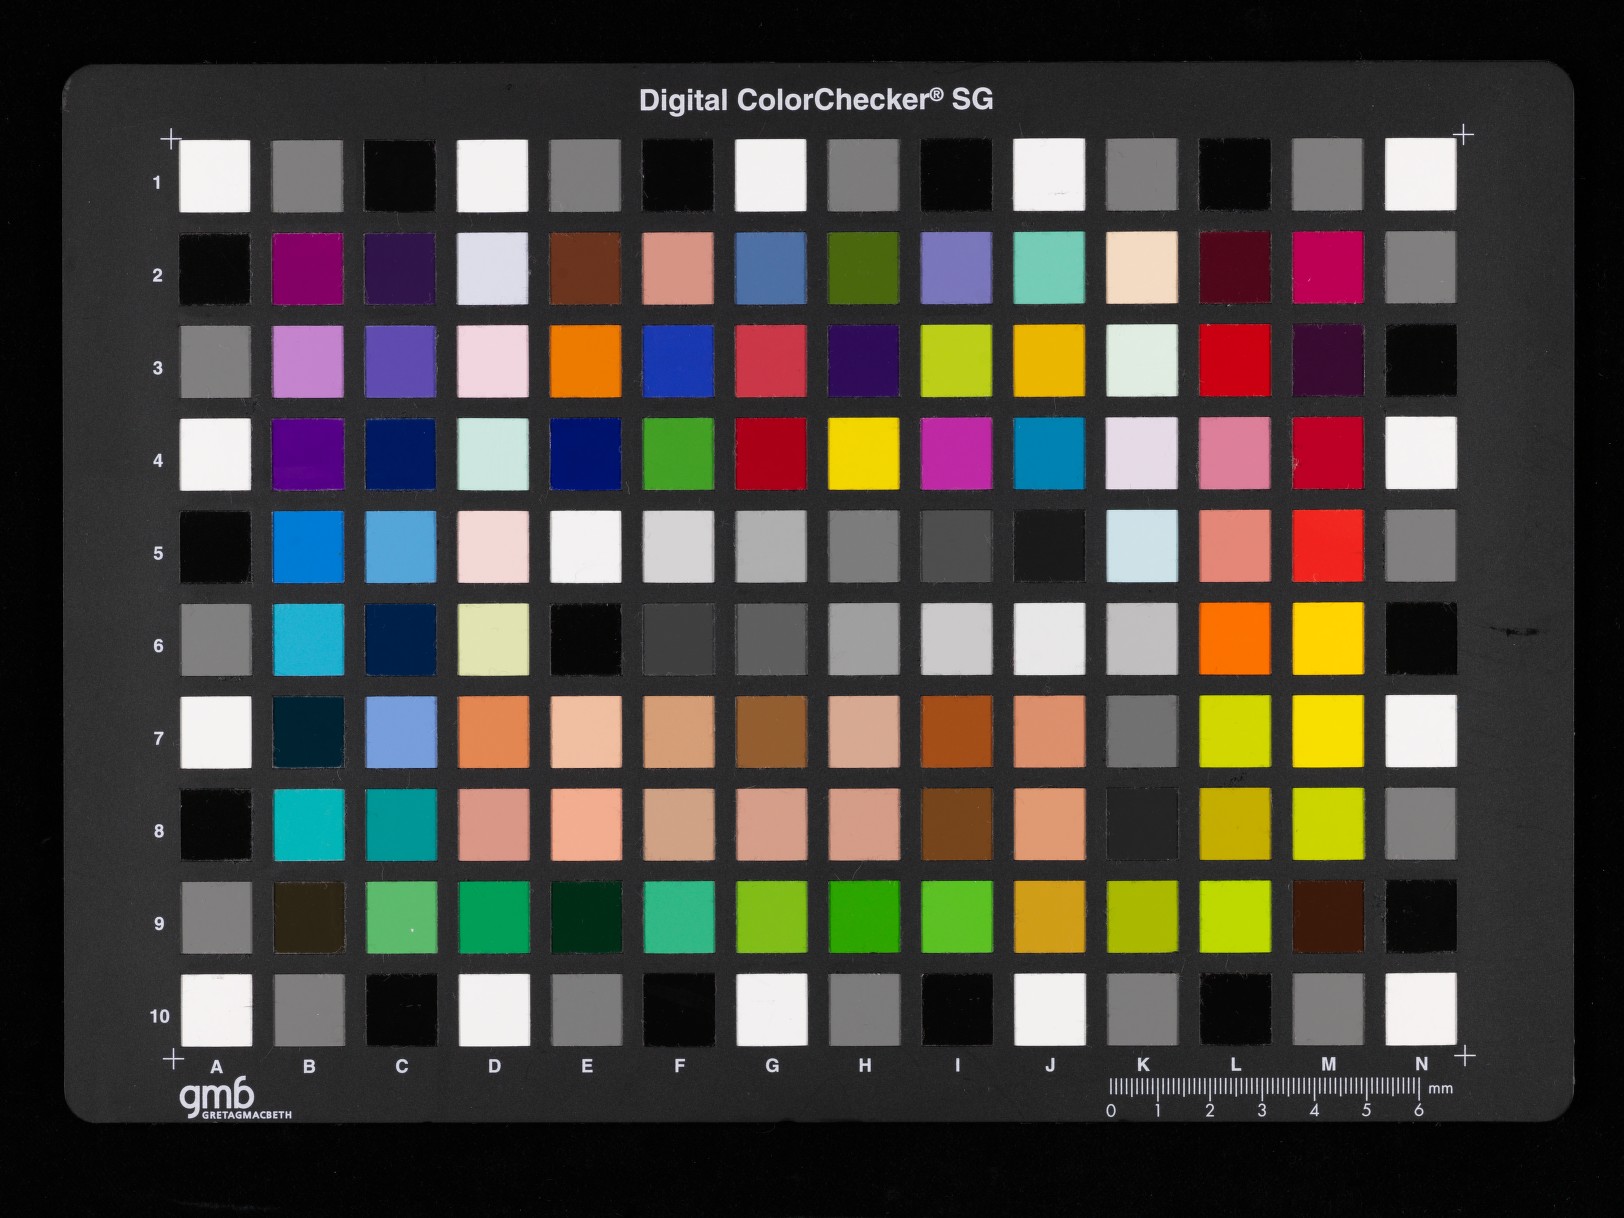Click the orange patch at E3

(585, 361)
